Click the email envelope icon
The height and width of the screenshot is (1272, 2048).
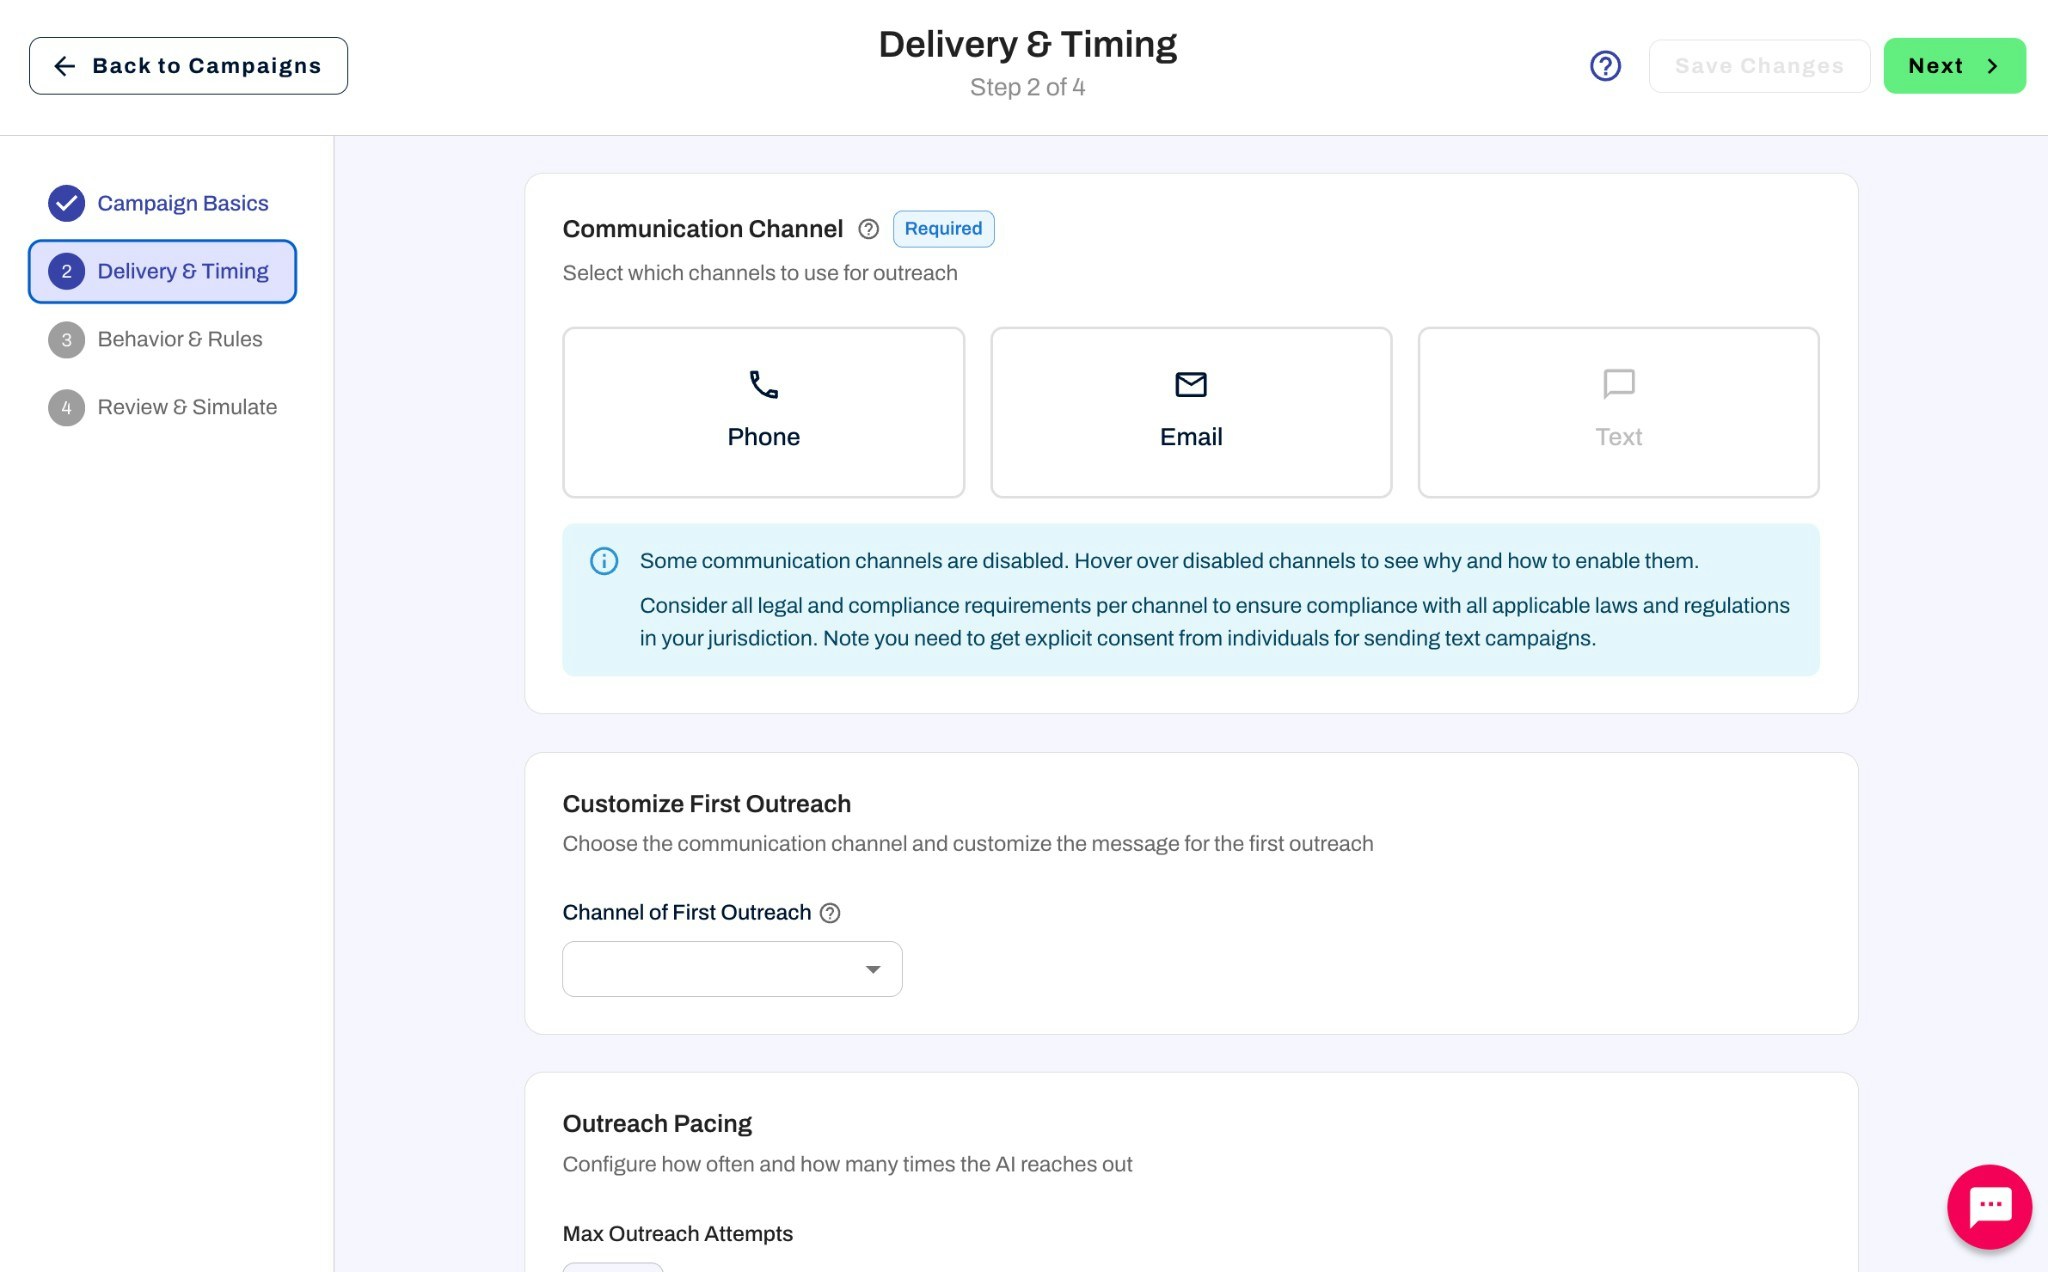1190,384
